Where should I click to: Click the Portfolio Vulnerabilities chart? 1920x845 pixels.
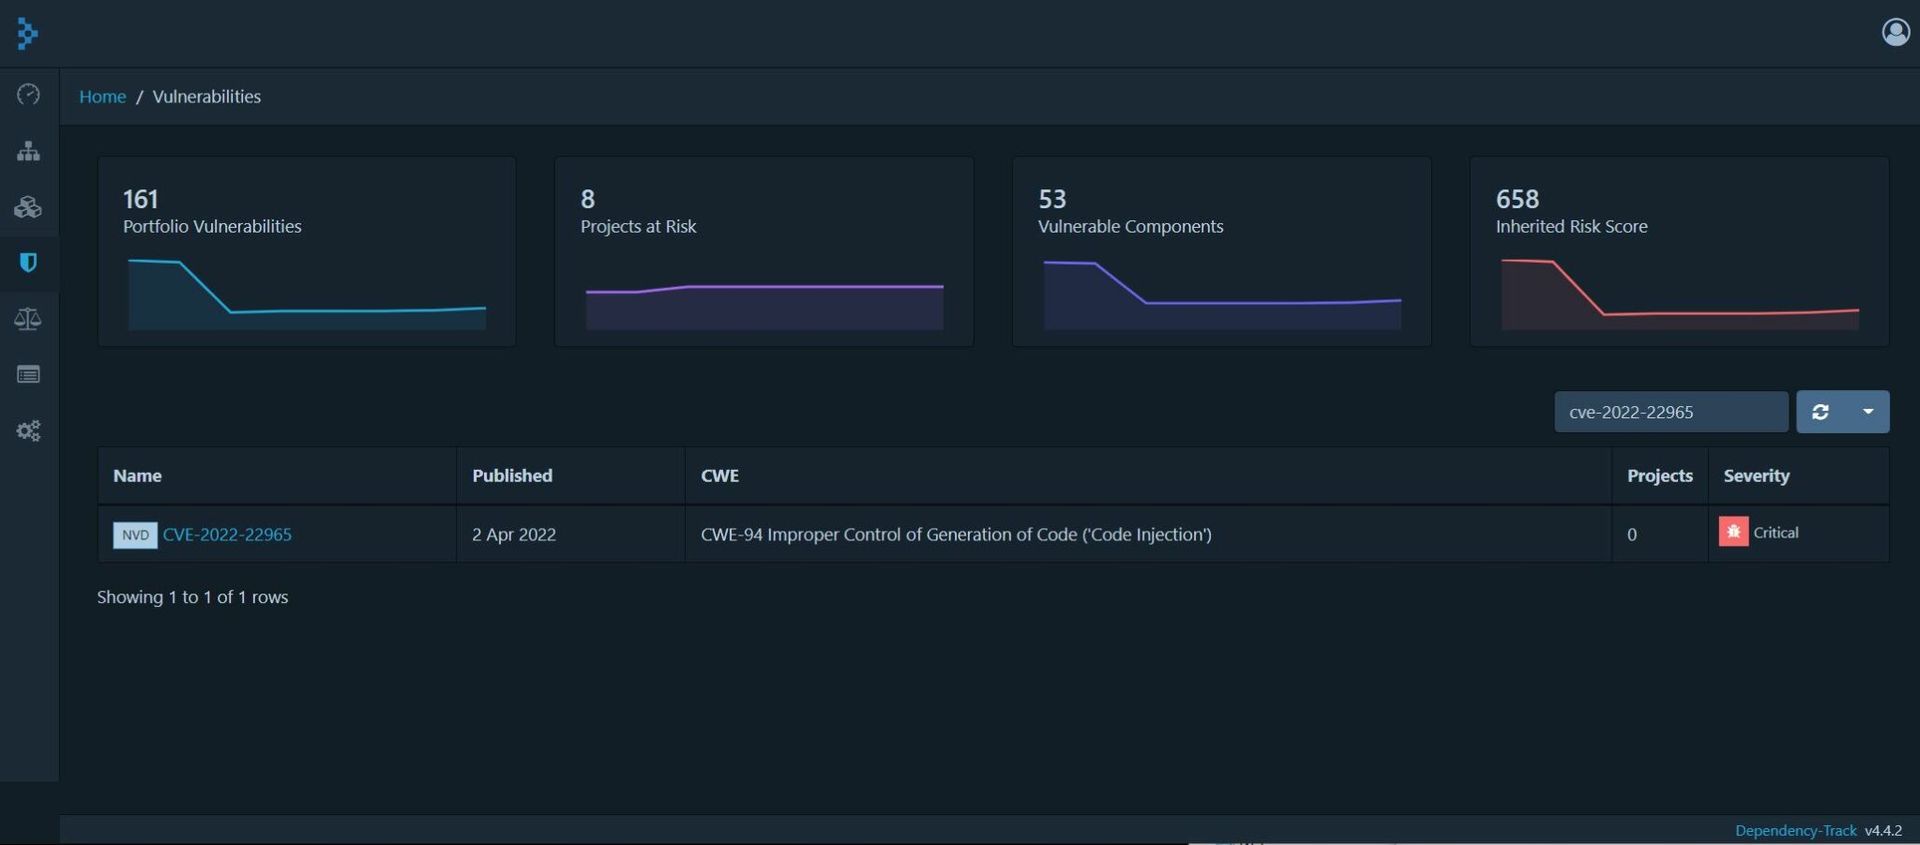pyautogui.click(x=307, y=295)
